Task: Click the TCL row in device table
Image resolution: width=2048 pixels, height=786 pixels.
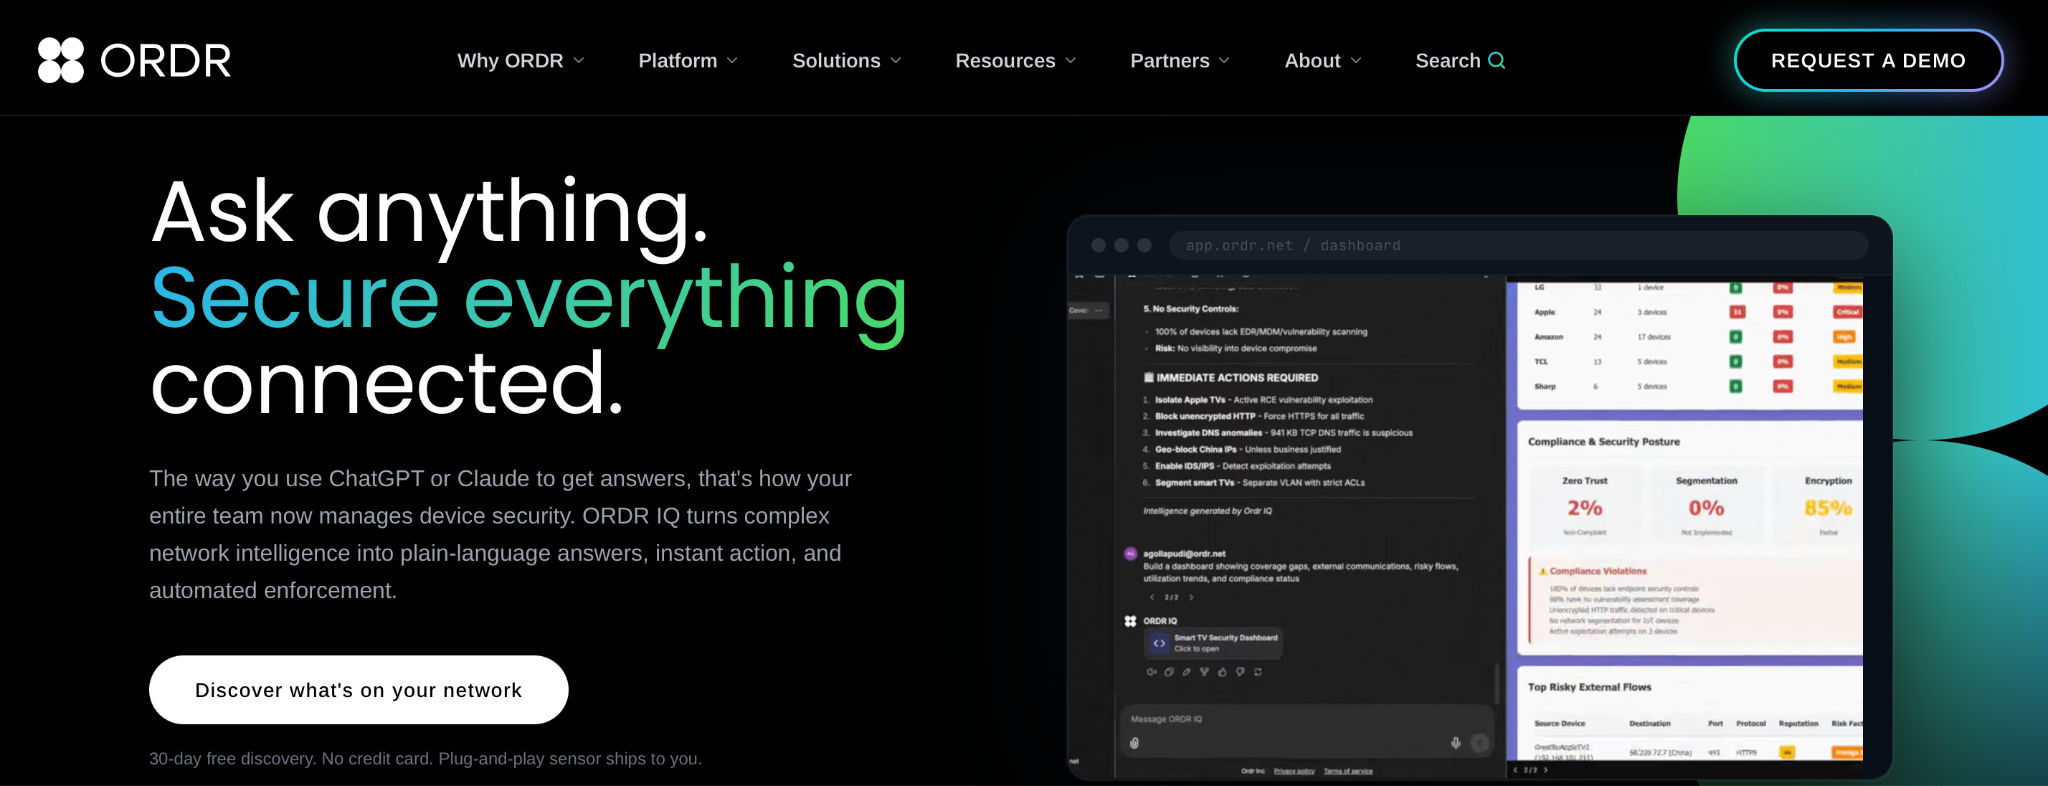Action: (1690, 362)
